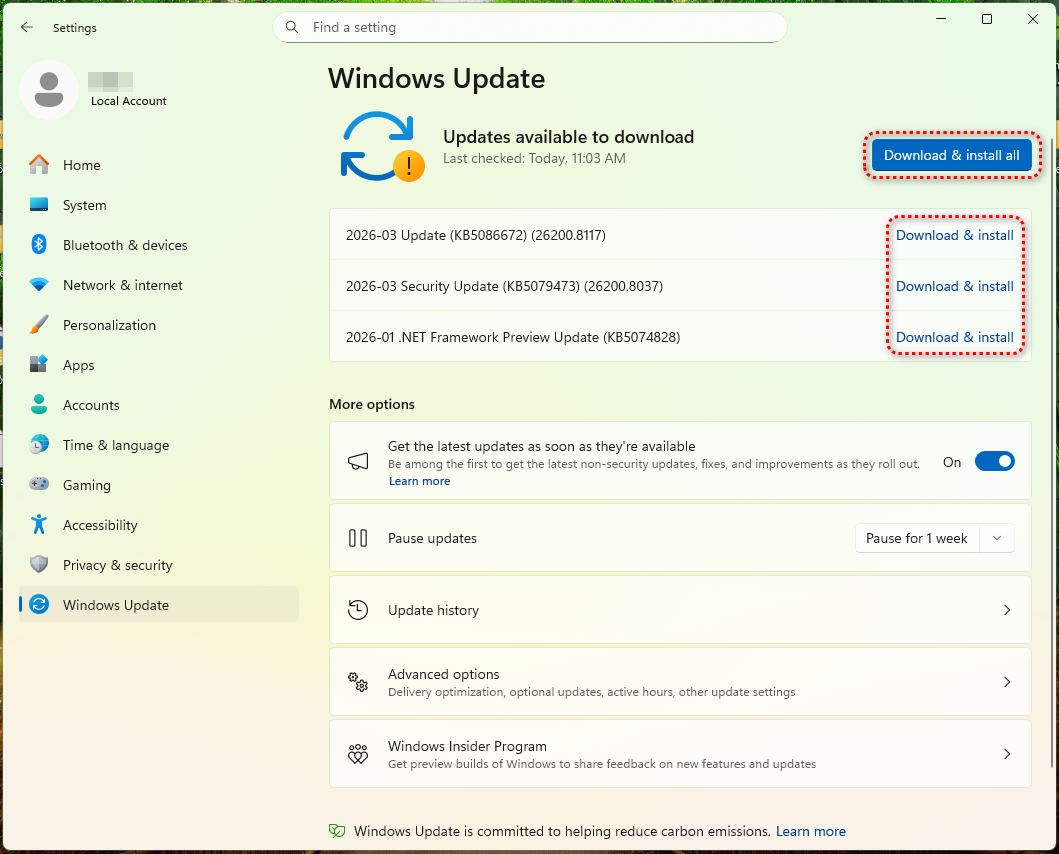Open Bluetooth & devices via its icon
This screenshot has height=854, width=1059.
pos(39,245)
